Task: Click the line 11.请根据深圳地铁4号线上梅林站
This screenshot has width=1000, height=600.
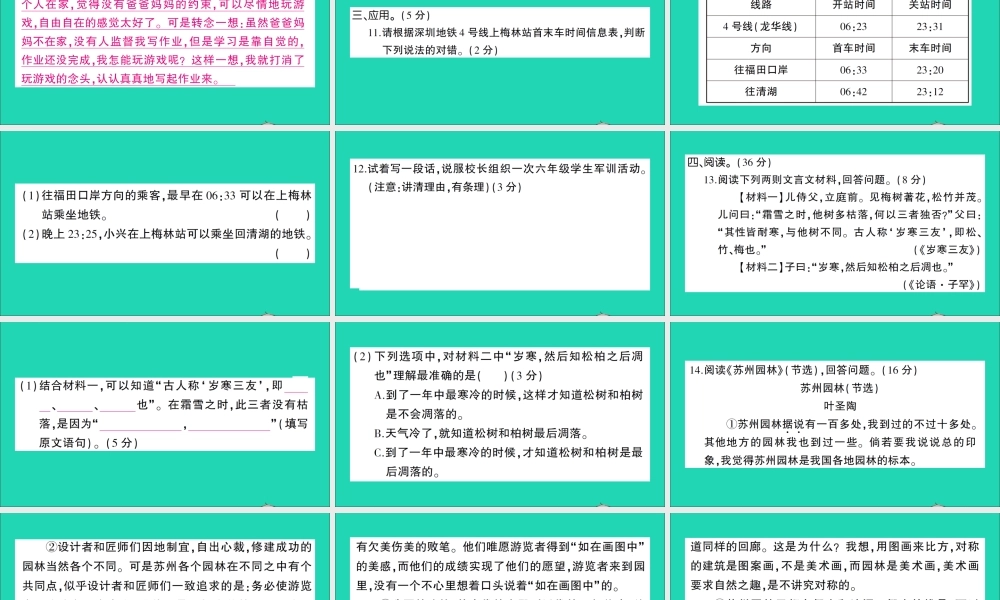Action: point(506,32)
